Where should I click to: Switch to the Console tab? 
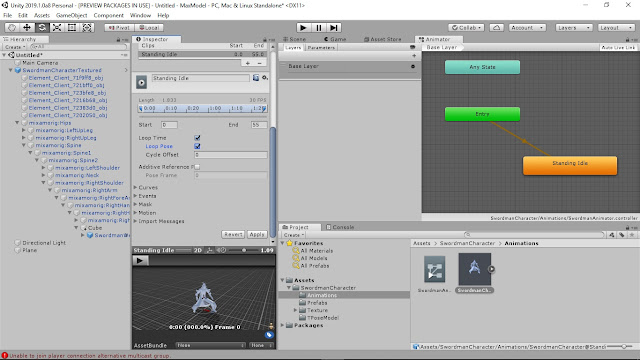click(x=340, y=227)
